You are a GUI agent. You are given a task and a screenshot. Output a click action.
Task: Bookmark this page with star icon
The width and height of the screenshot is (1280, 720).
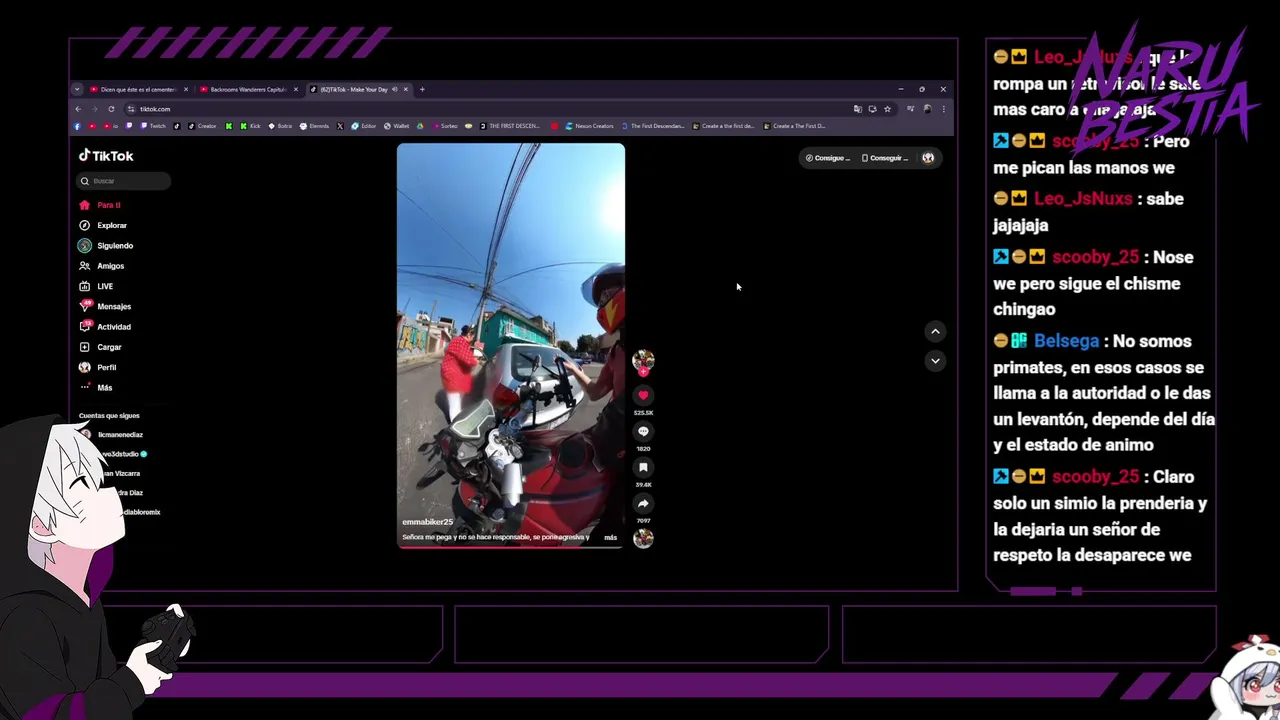click(887, 109)
